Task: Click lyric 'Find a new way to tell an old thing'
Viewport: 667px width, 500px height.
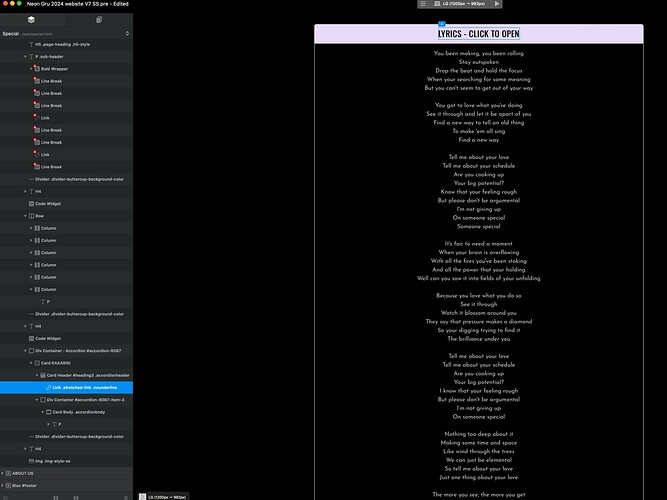Action: 479,123
